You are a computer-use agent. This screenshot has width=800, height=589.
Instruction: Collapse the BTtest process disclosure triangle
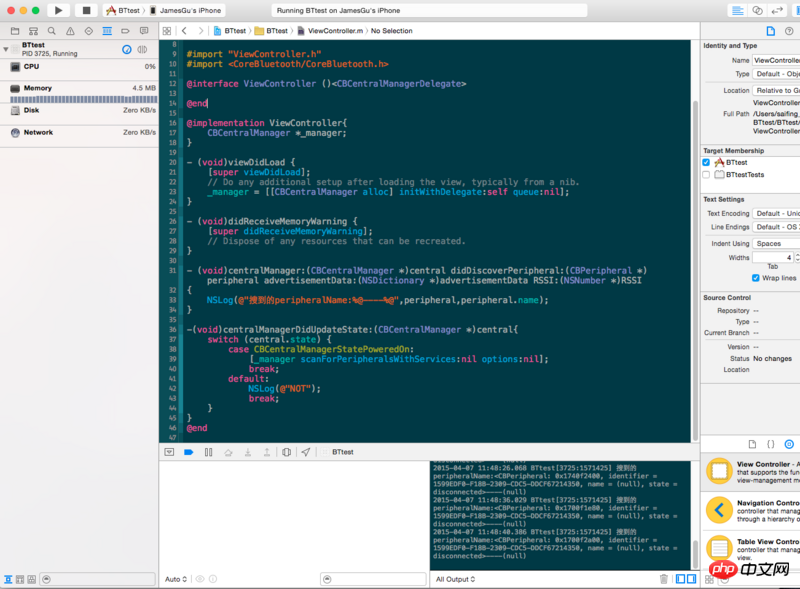pos(6,47)
